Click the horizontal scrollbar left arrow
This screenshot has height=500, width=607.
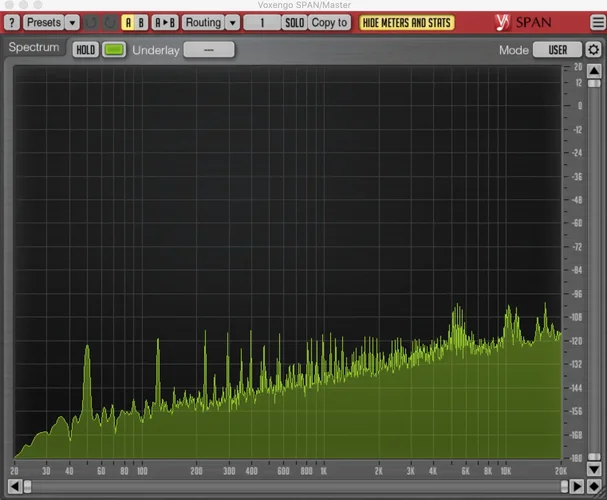coord(15,487)
